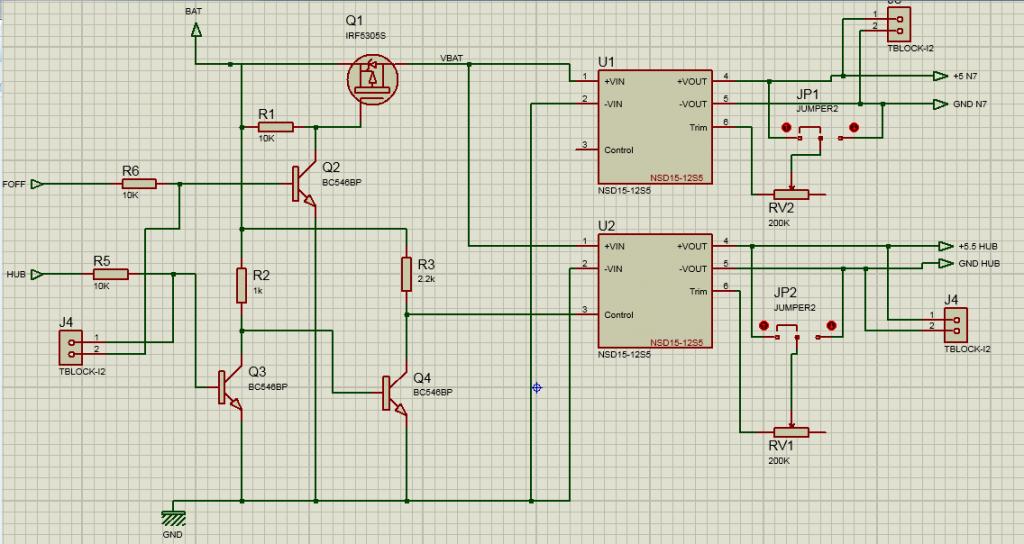
Task: Select the R1 10K resistor
Action: [275, 127]
